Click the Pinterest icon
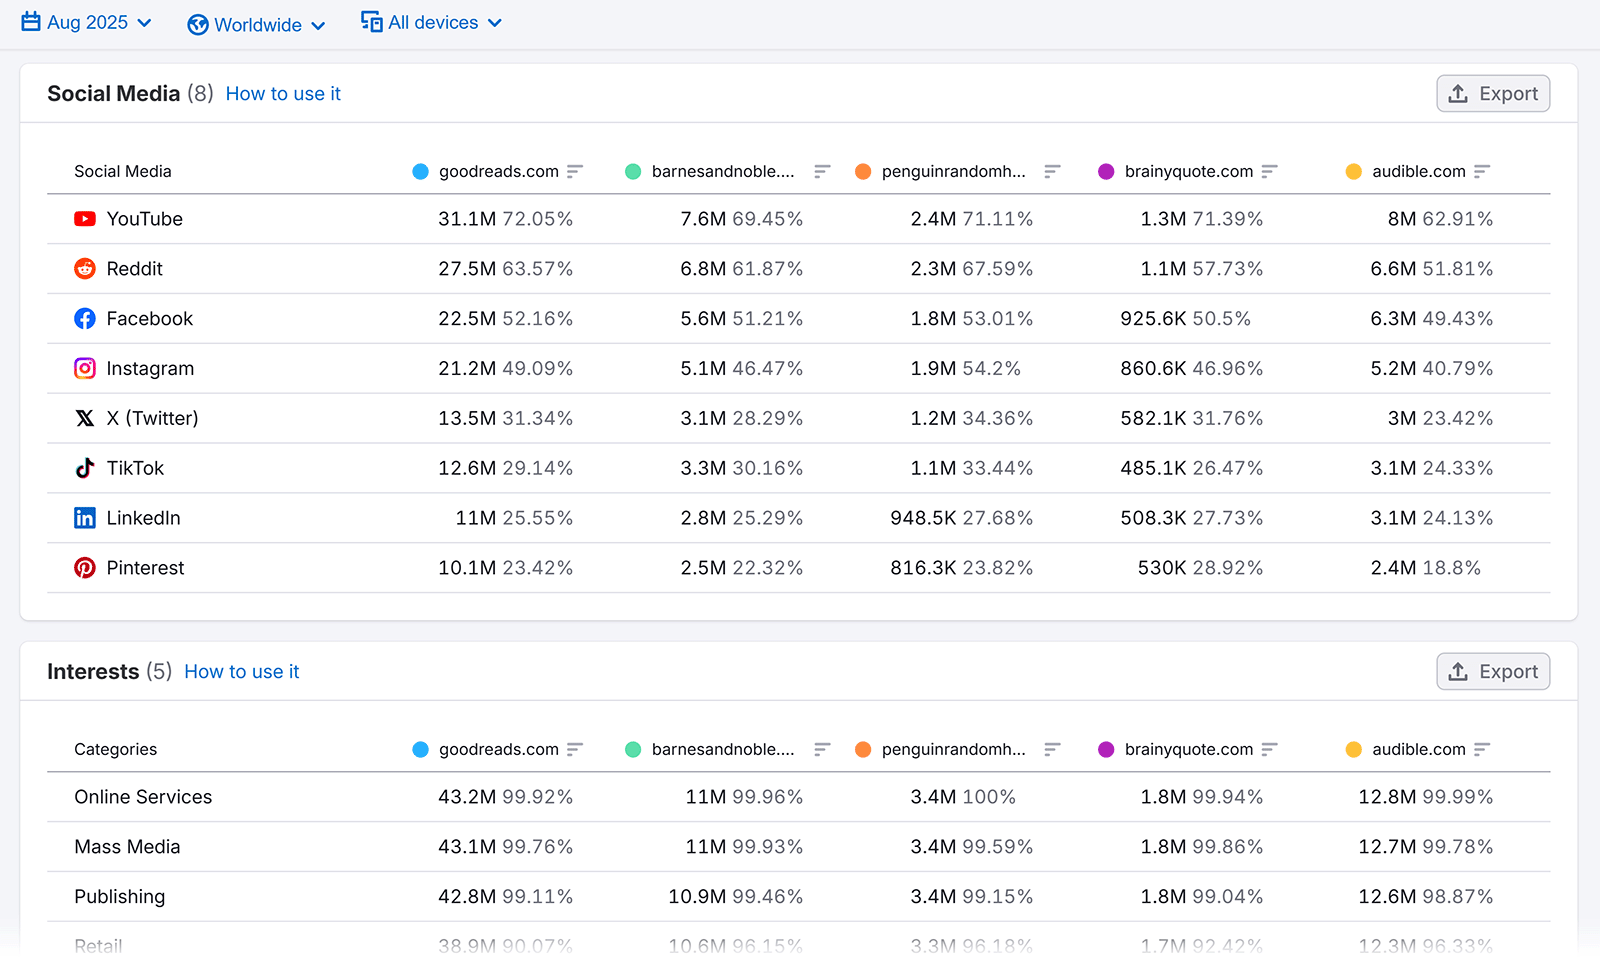Viewport: 1600px width, 970px height. [x=85, y=567]
